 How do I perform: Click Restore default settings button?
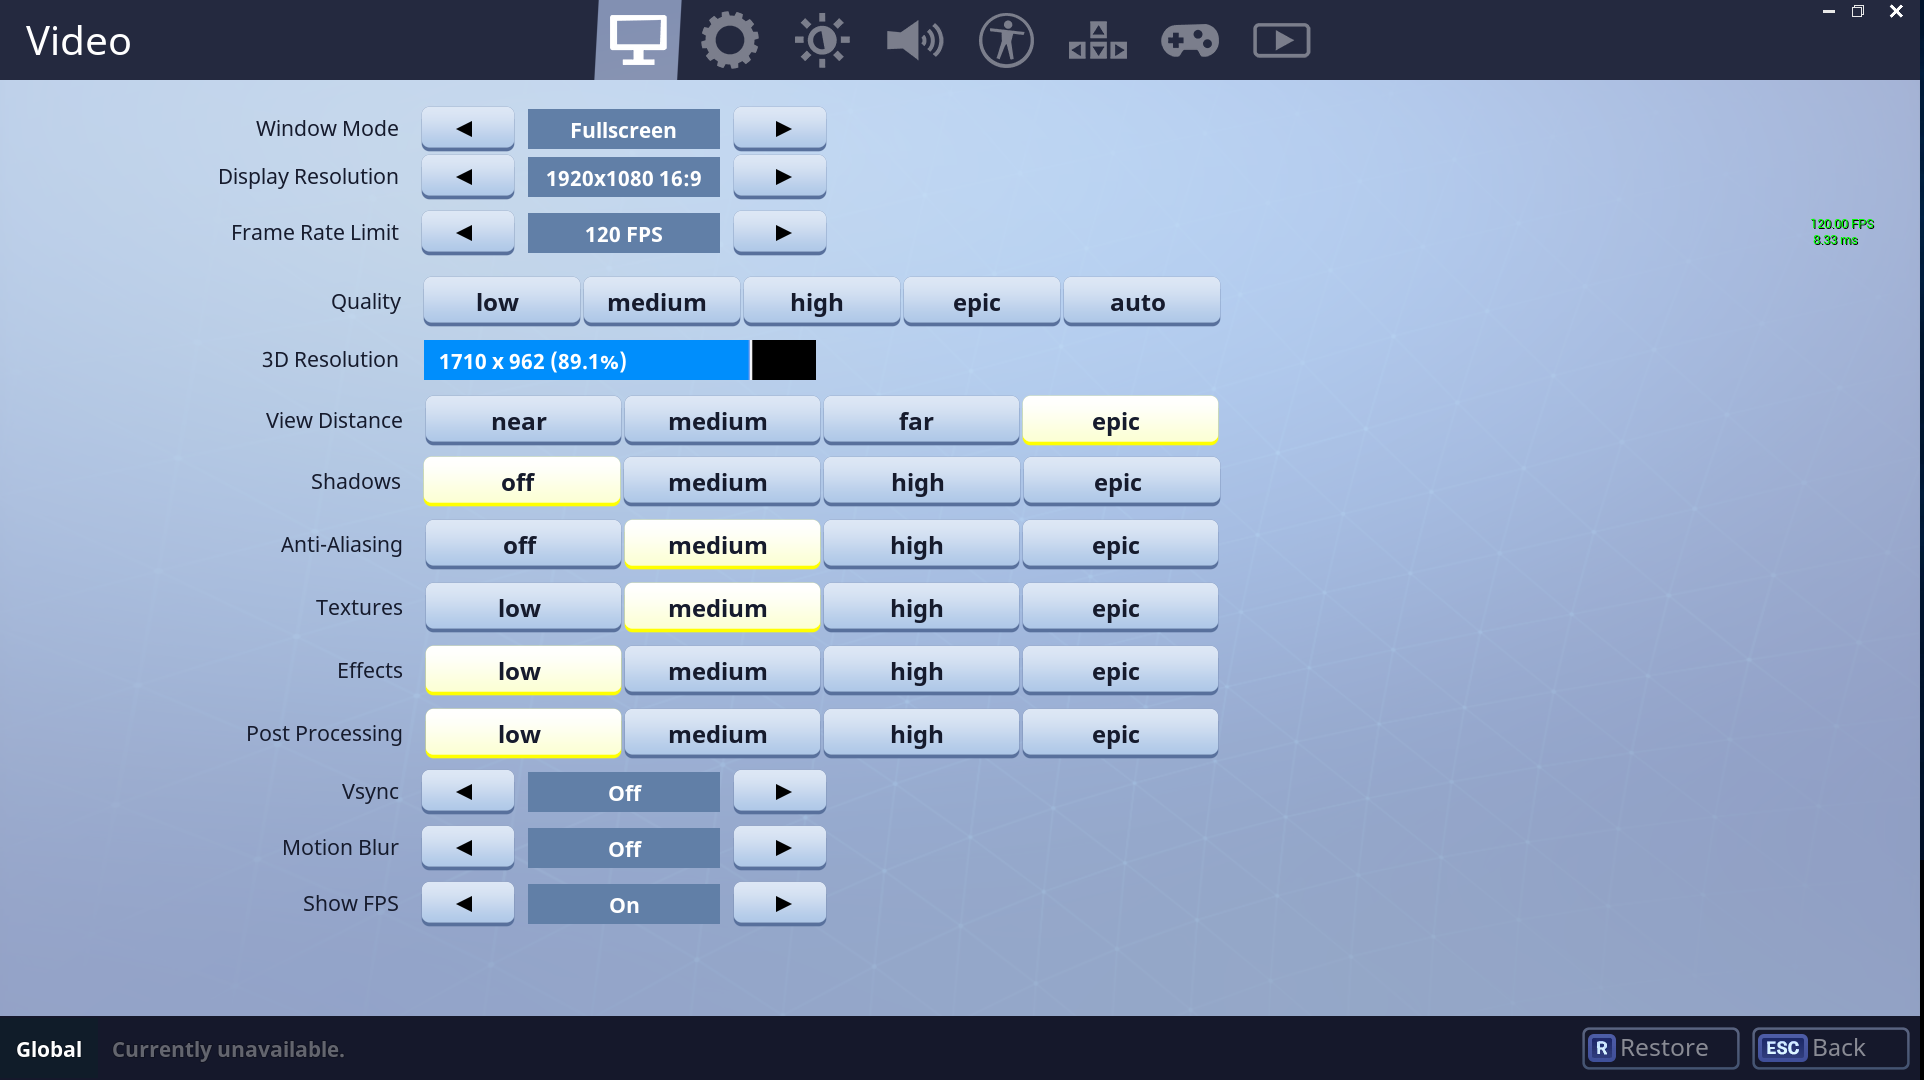pyautogui.click(x=1654, y=1047)
